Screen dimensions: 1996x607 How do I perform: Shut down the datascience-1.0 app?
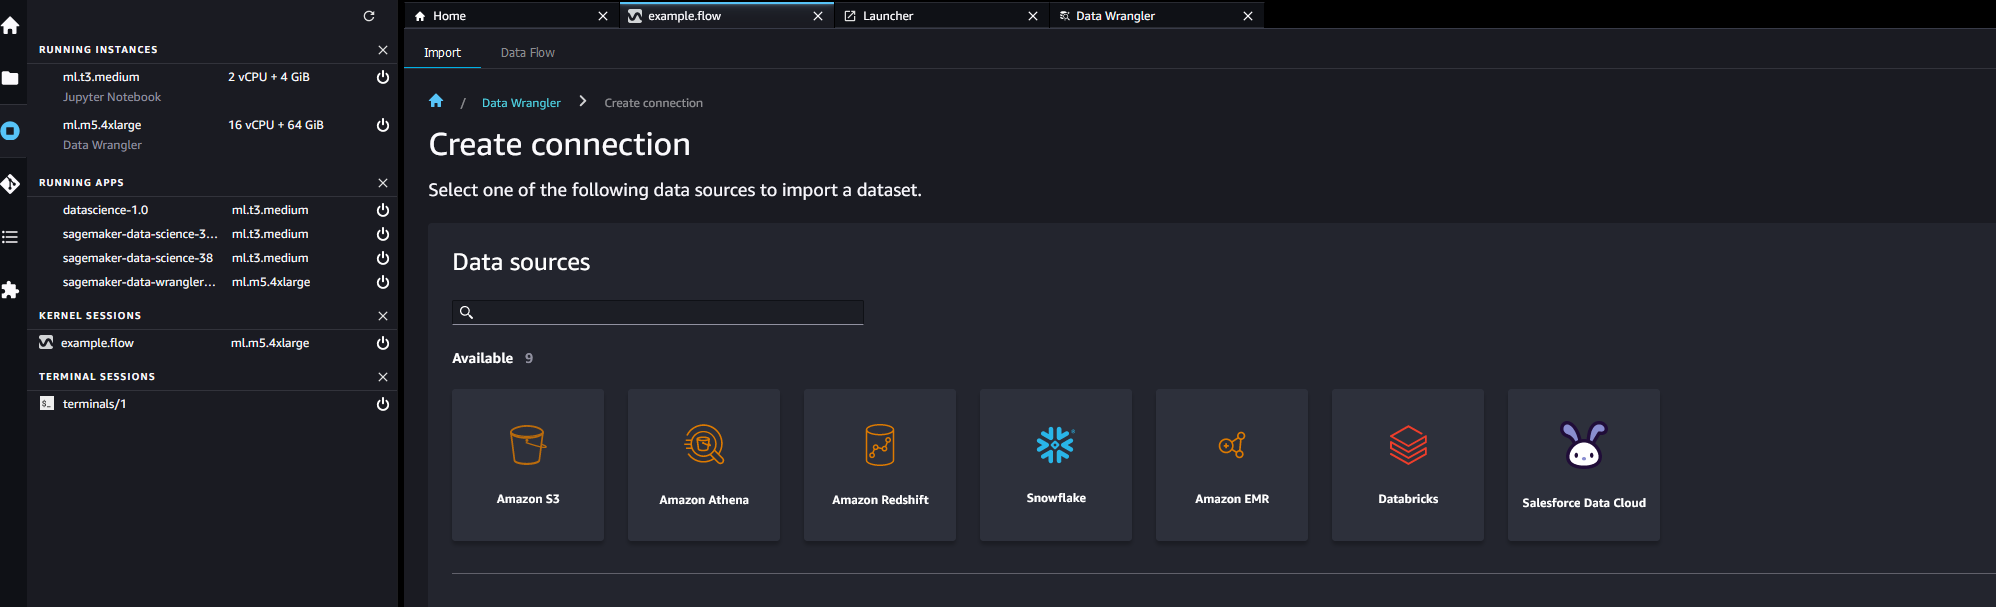click(382, 210)
